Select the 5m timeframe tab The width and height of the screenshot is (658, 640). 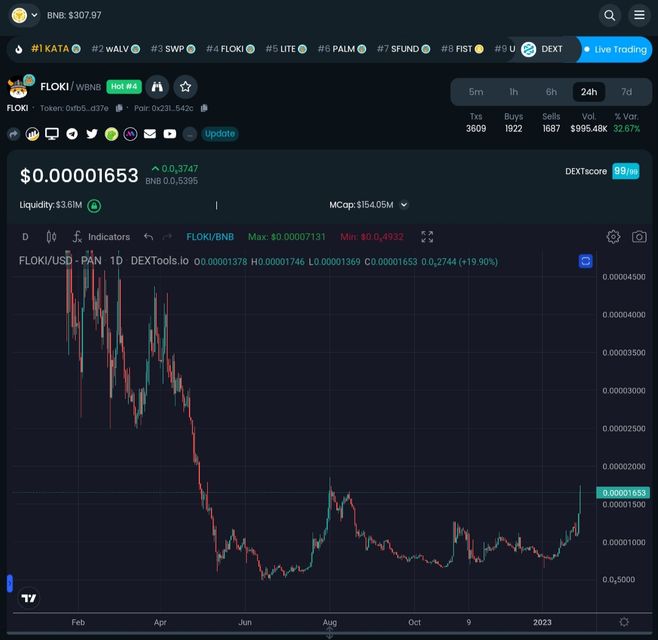476,92
